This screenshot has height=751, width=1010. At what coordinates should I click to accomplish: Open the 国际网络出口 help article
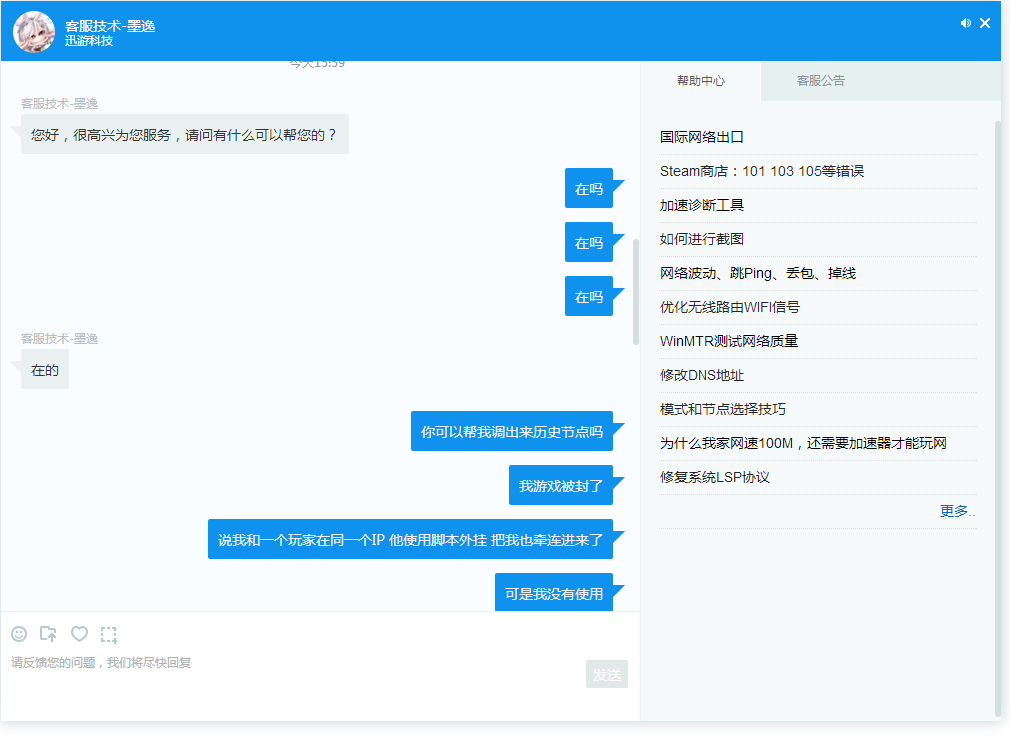(x=702, y=137)
